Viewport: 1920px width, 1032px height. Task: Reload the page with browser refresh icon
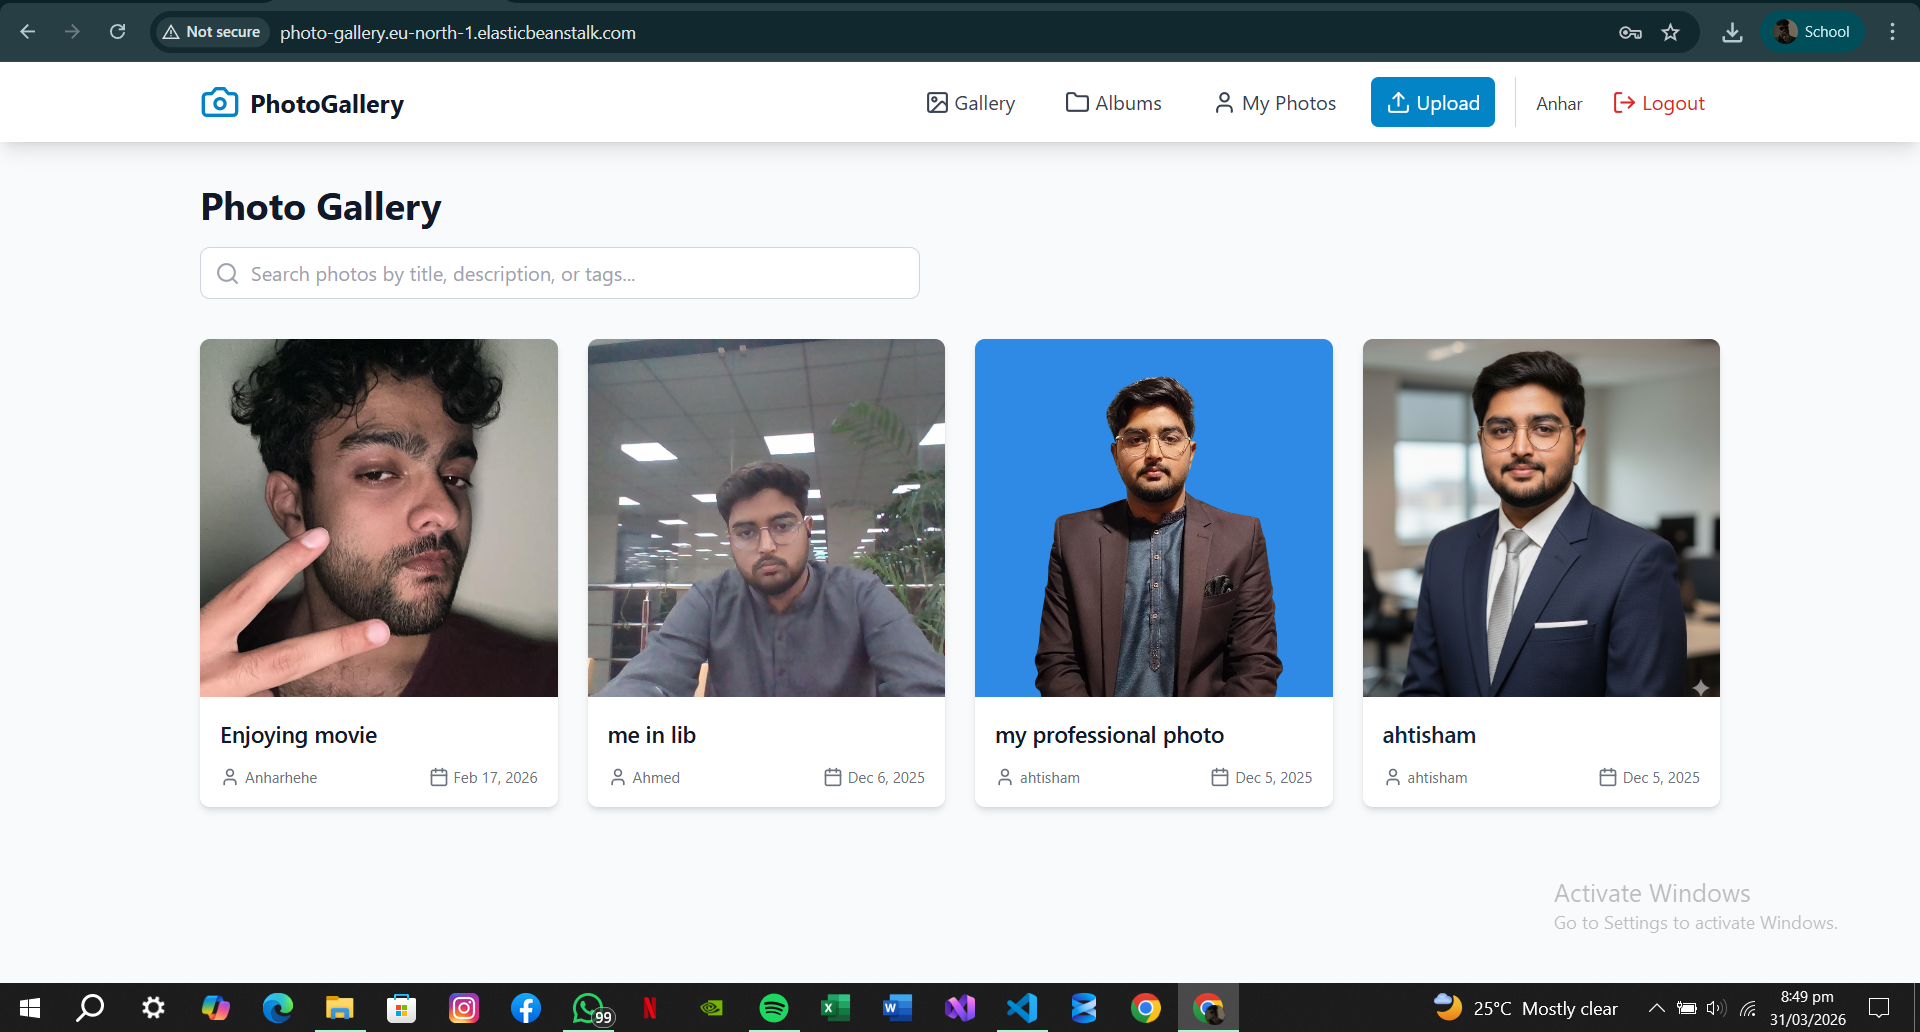(118, 32)
